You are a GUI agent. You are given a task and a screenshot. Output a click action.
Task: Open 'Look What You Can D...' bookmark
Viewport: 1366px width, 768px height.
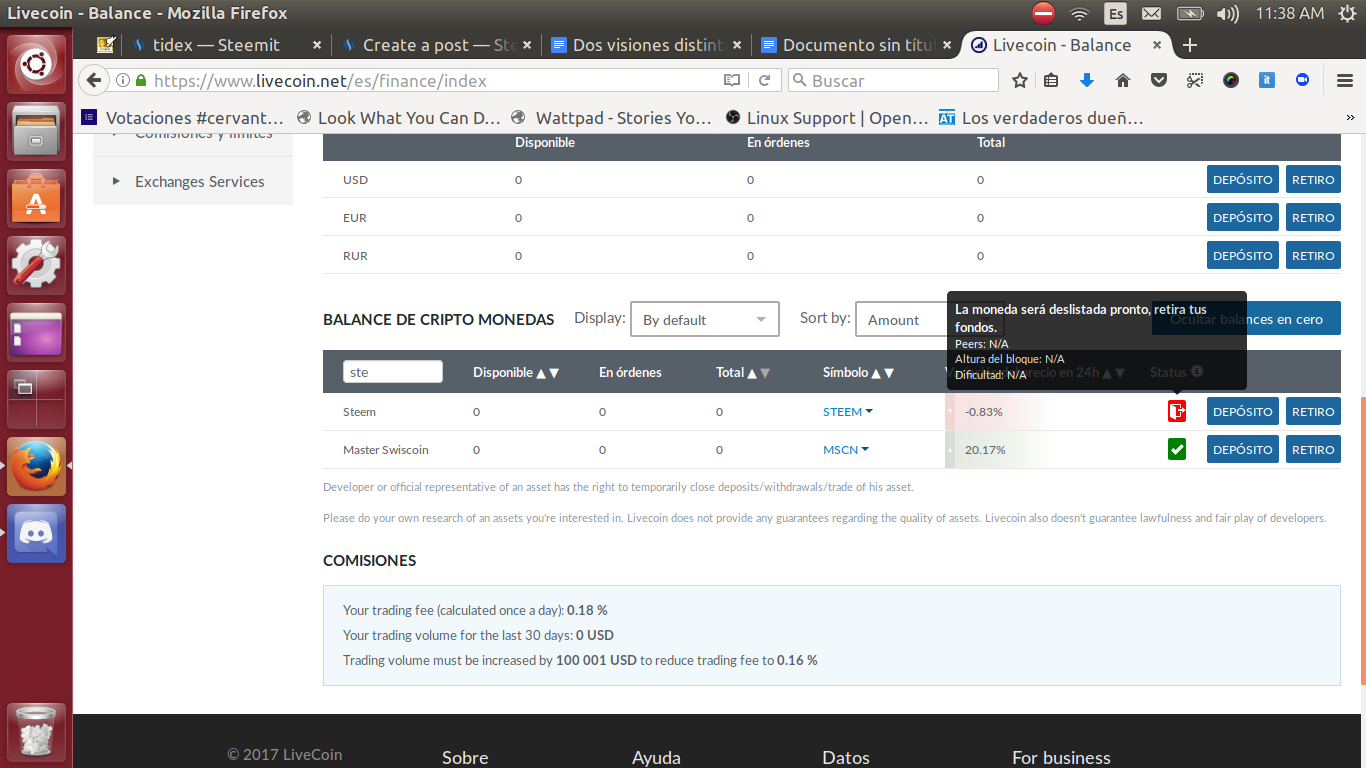(398, 118)
